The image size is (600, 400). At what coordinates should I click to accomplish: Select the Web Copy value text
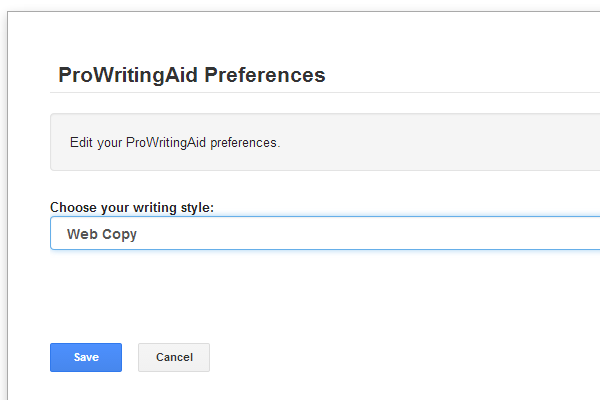pyautogui.click(x=102, y=234)
